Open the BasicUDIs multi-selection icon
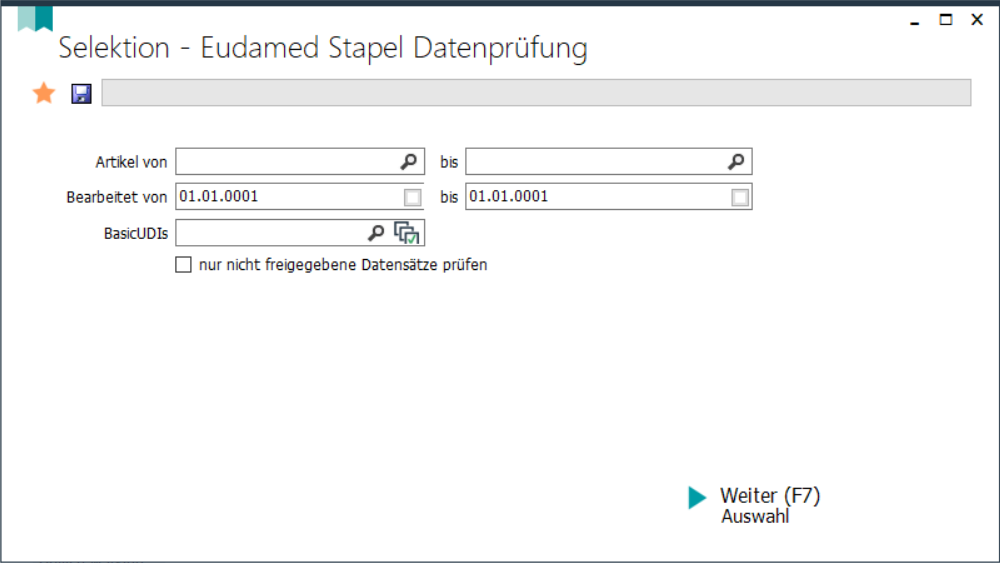Viewport: 1000px width, 563px height. [407, 233]
